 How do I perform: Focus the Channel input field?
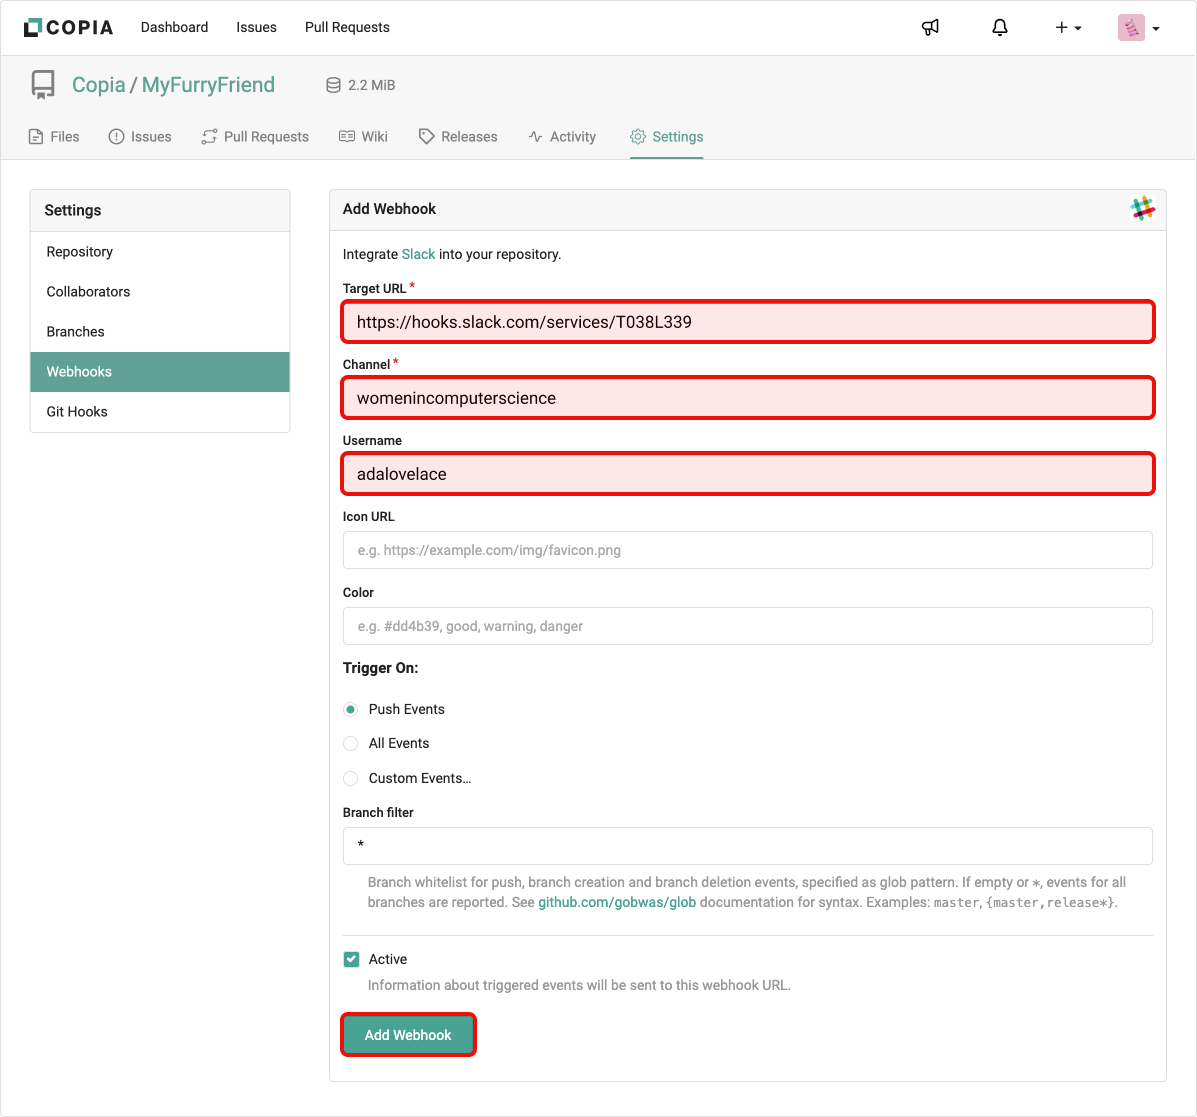[x=747, y=398]
